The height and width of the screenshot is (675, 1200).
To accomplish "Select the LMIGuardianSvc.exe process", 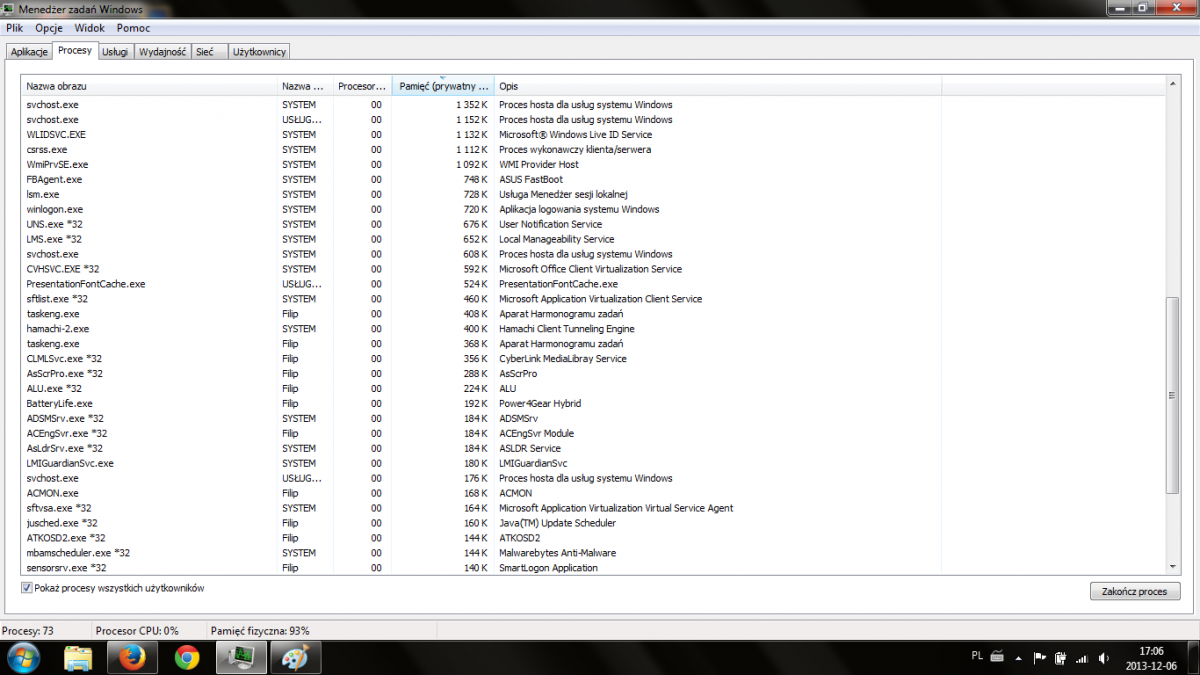I will point(594,464).
